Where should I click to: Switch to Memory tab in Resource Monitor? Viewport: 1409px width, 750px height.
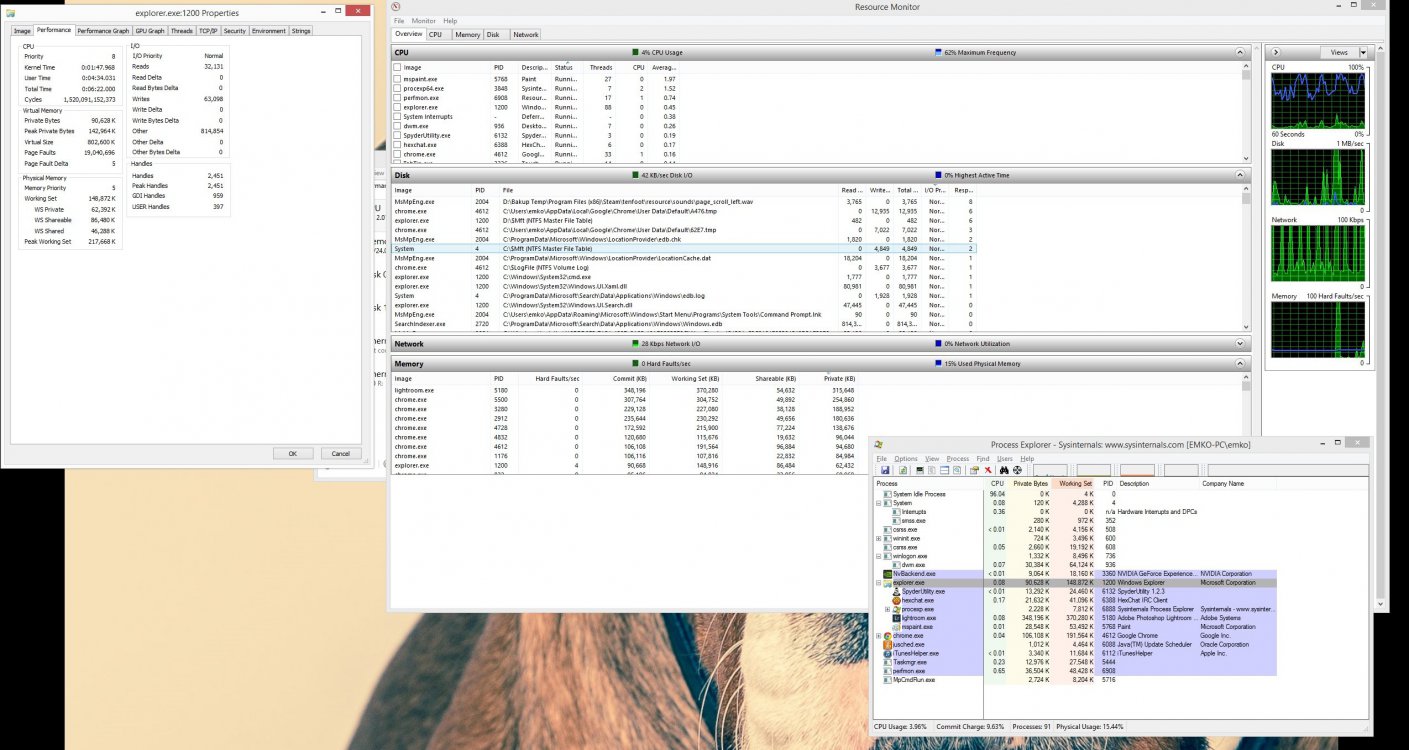pos(467,34)
